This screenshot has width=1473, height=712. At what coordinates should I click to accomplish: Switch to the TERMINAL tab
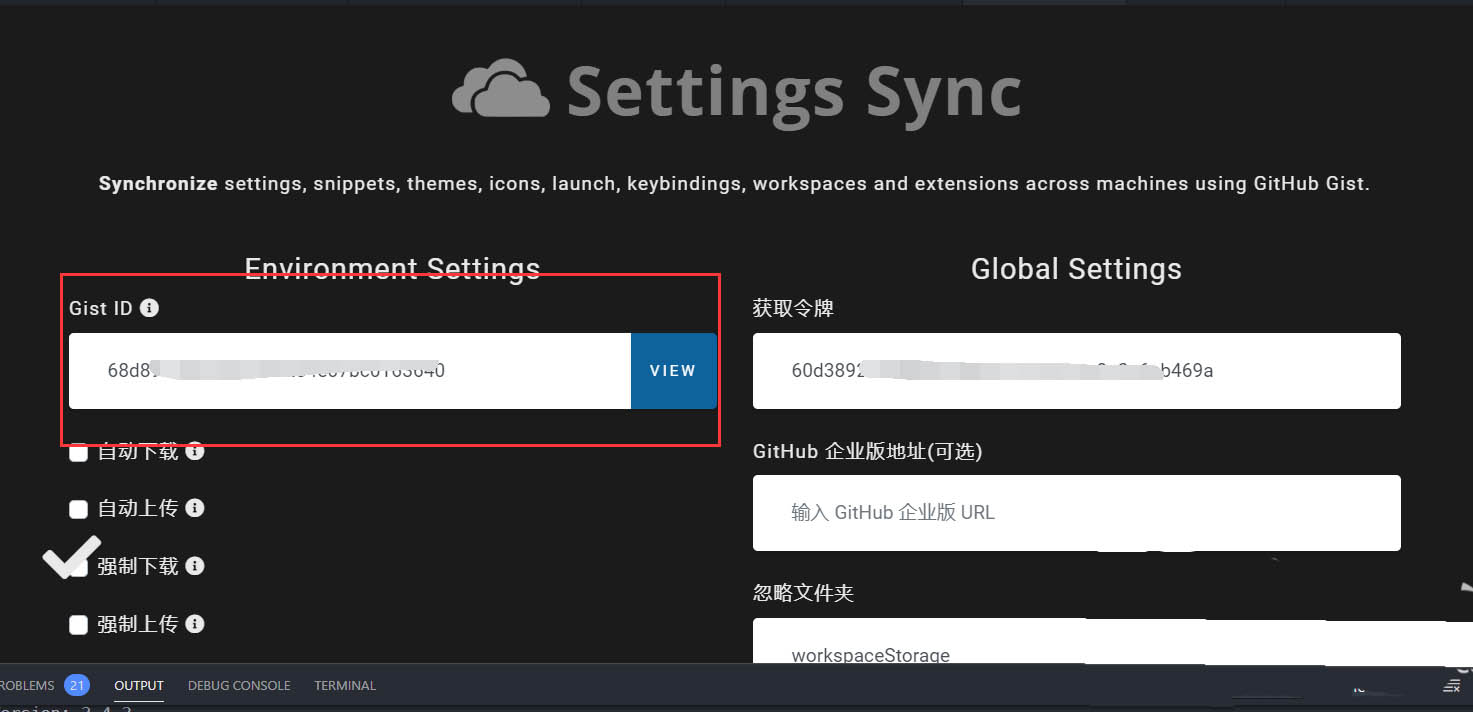(x=345, y=686)
